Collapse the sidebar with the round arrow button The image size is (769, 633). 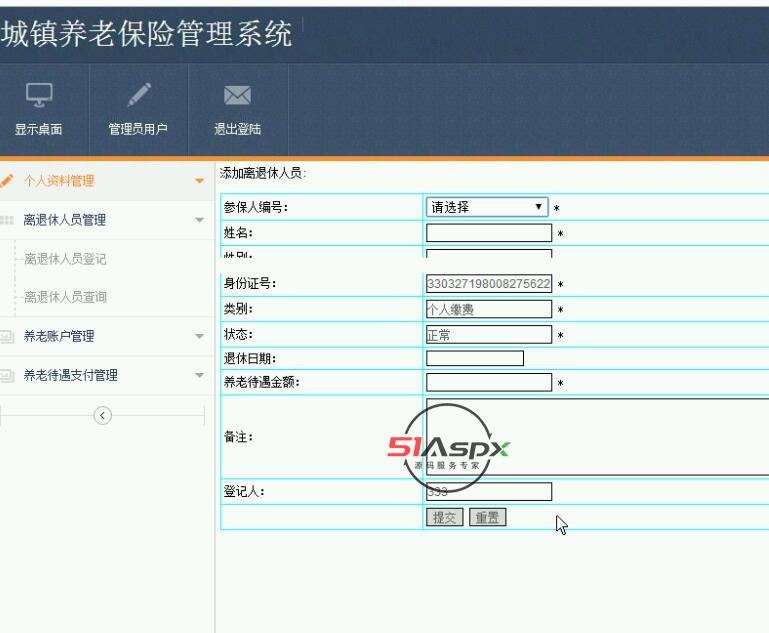tap(103, 416)
